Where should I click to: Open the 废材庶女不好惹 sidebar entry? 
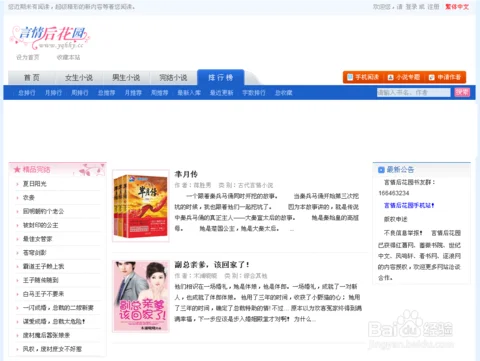pos(52,349)
